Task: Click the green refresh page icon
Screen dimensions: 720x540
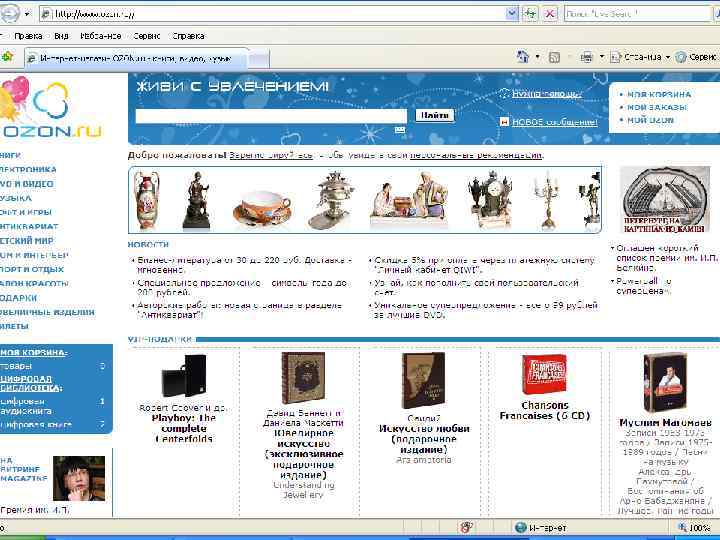Action: (530, 14)
